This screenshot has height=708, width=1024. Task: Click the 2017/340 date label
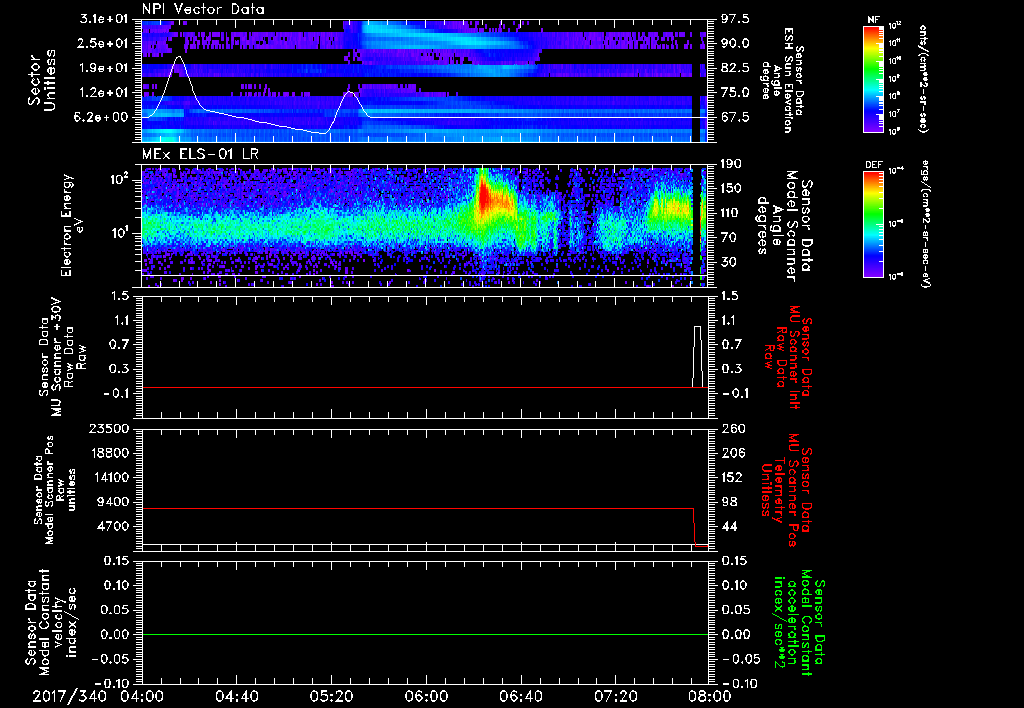69,696
